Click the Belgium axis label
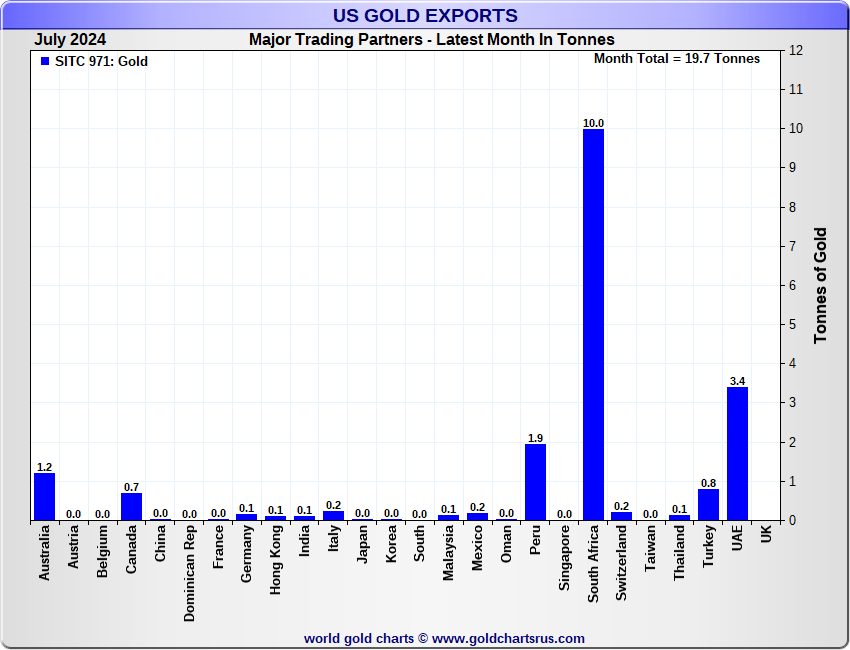 click(x=102, y=551)
